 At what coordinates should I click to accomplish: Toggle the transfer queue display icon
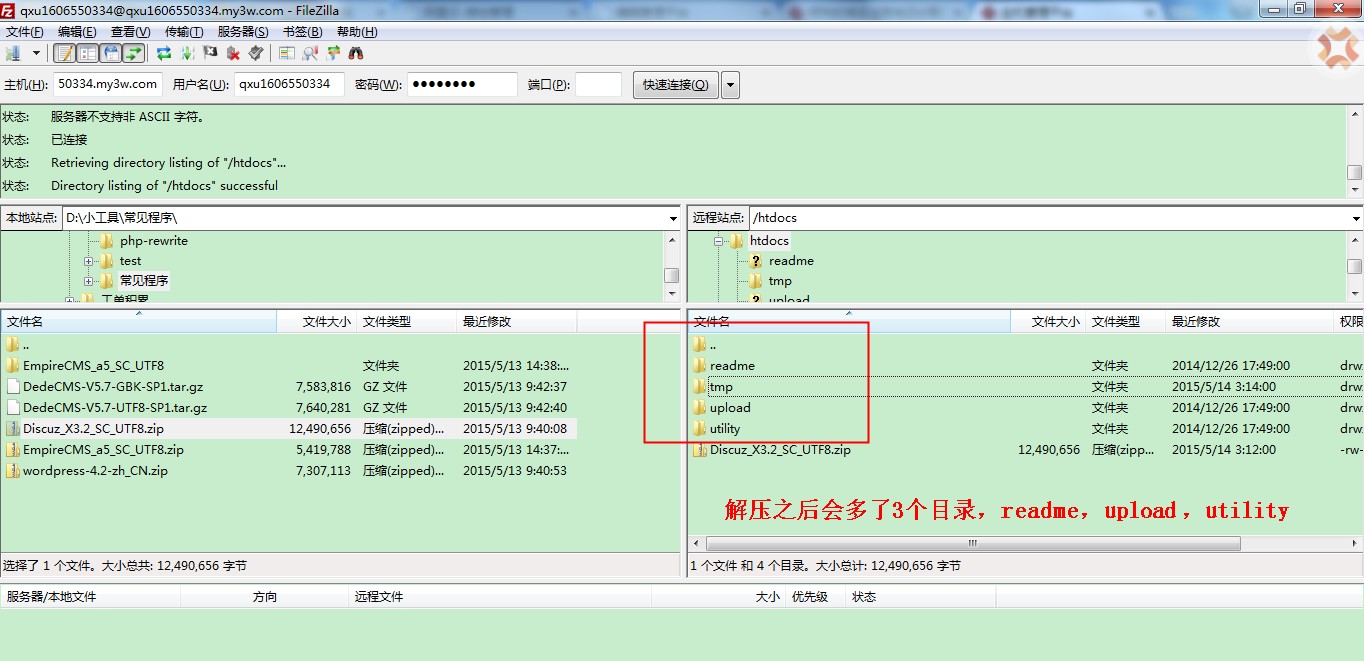[x=133, y=53]
